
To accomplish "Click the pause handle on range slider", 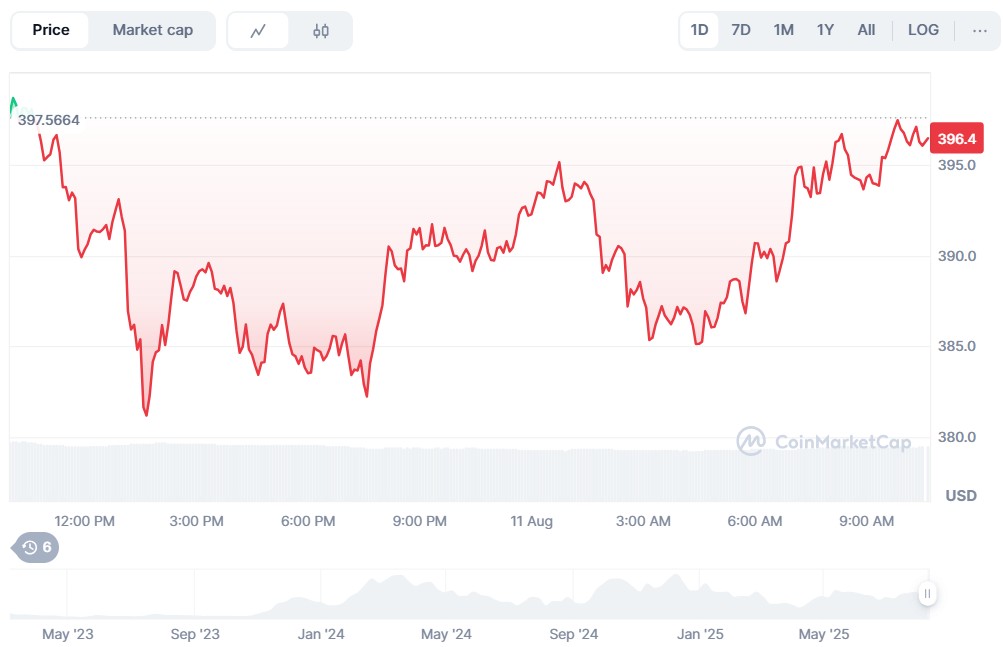I will point(928,593).
